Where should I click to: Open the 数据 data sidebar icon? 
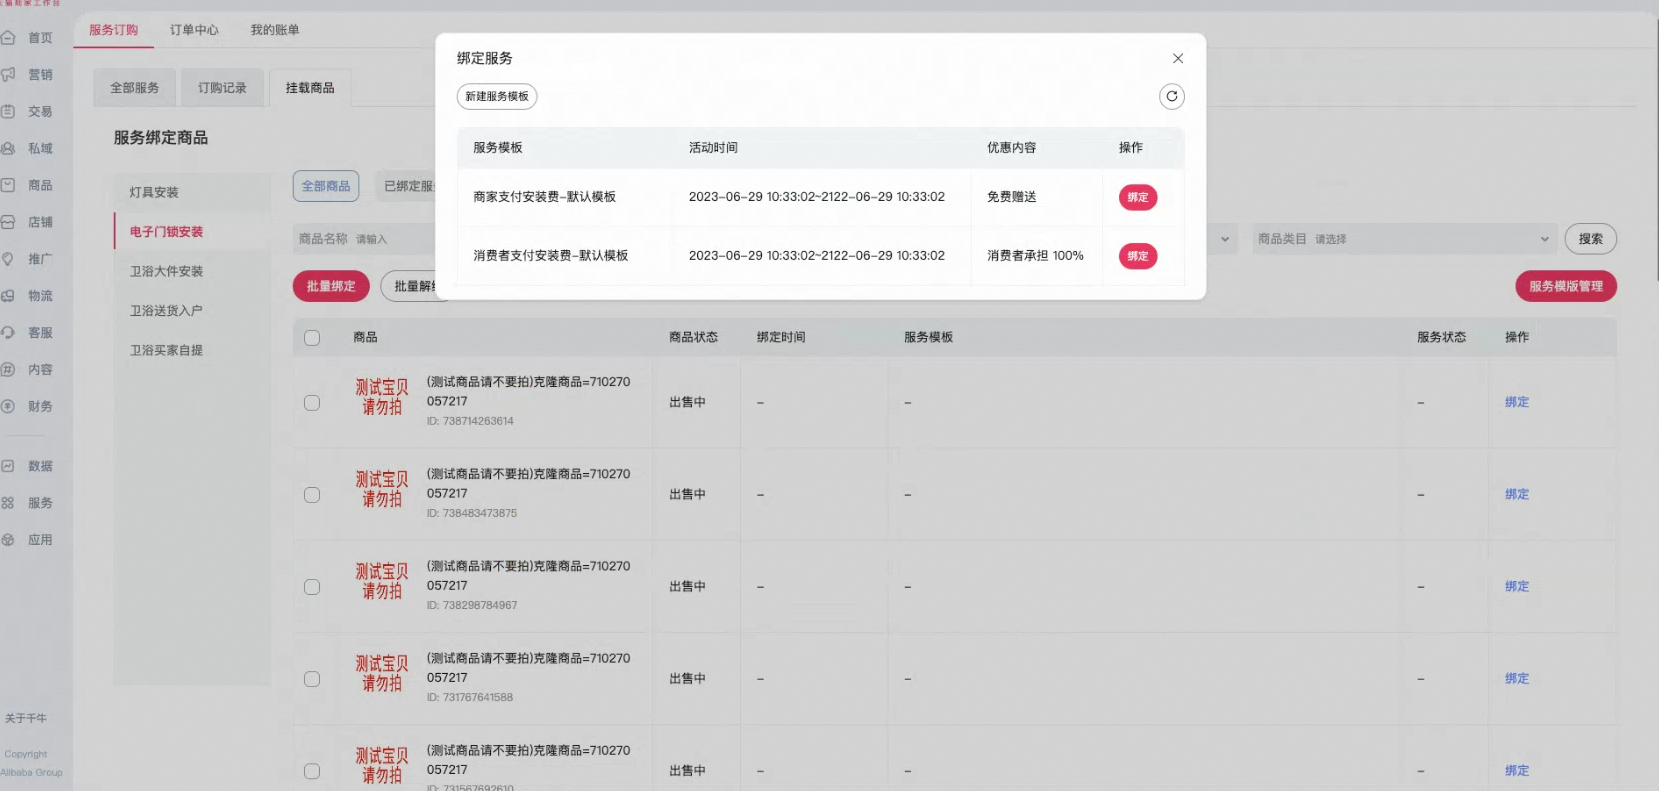tap(8, 466)
